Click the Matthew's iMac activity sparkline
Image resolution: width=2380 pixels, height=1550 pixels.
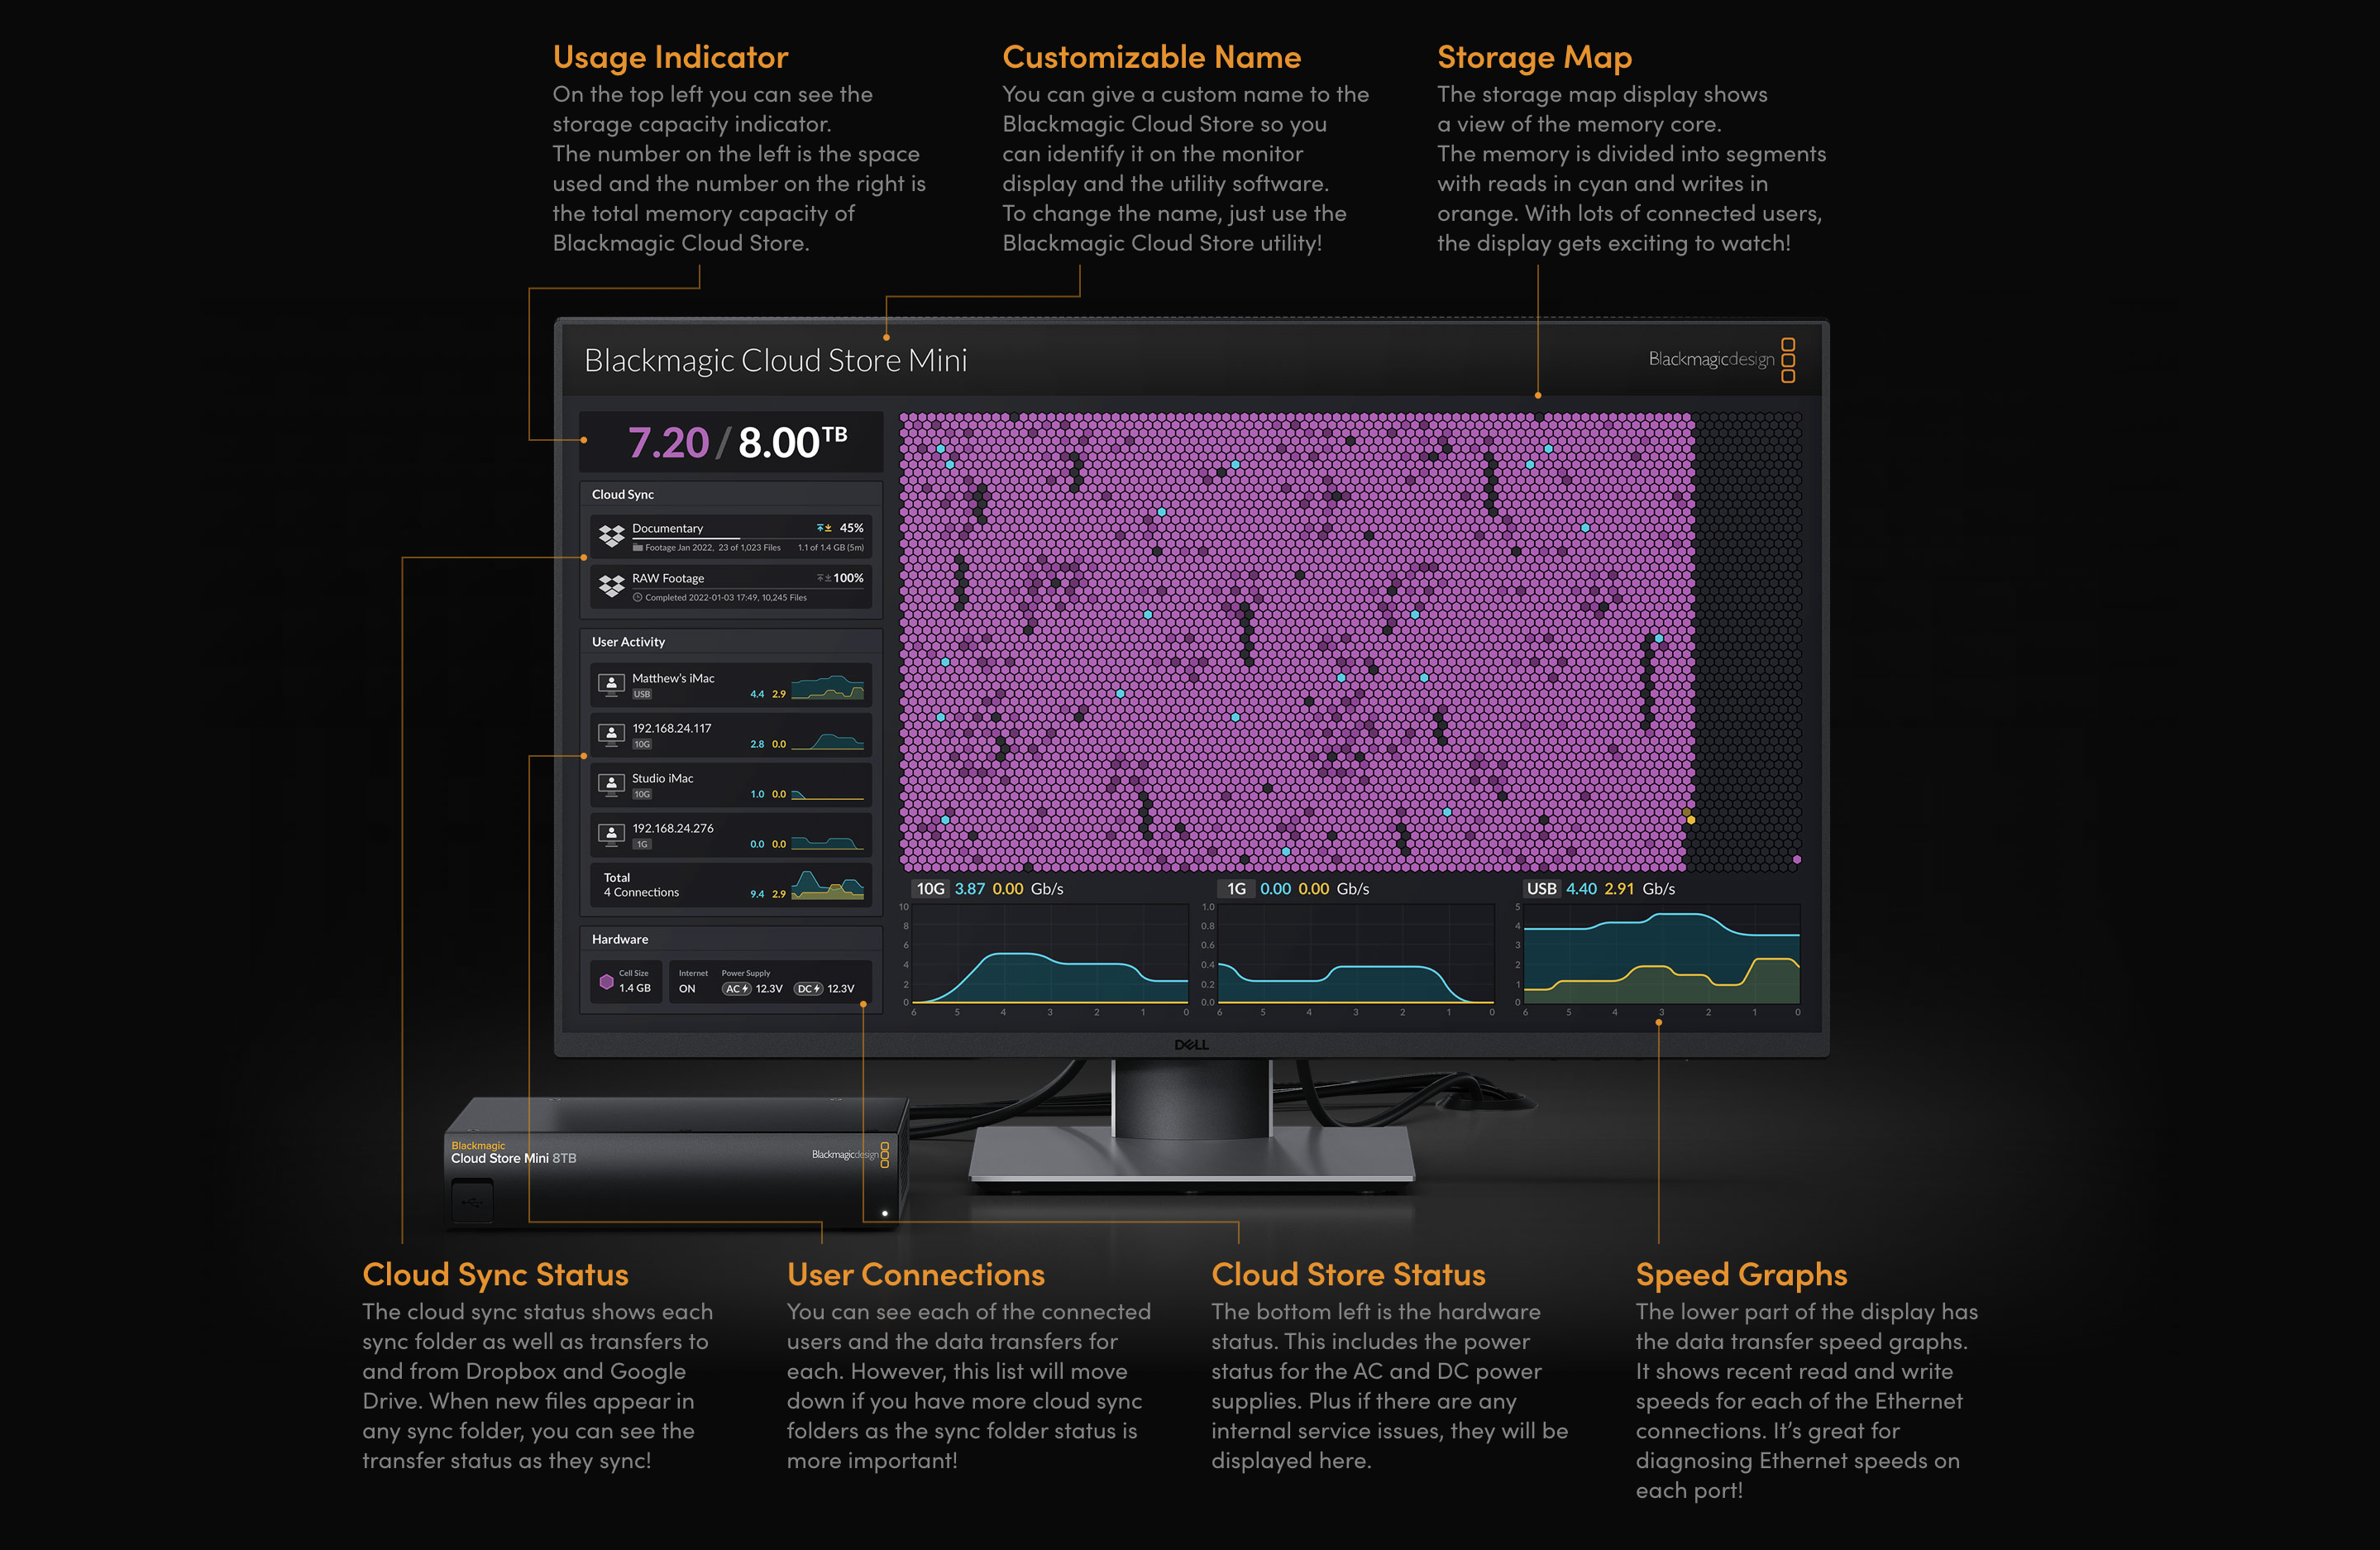click(827, 687)
